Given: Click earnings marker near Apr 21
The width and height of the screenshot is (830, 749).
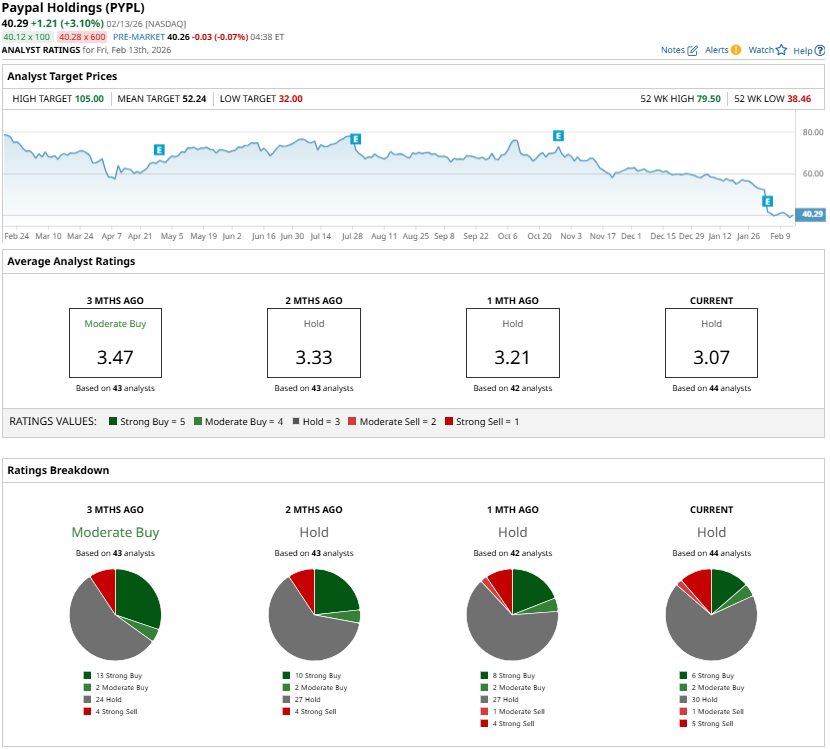Looking at the screenshot, I should click(158, 149).
